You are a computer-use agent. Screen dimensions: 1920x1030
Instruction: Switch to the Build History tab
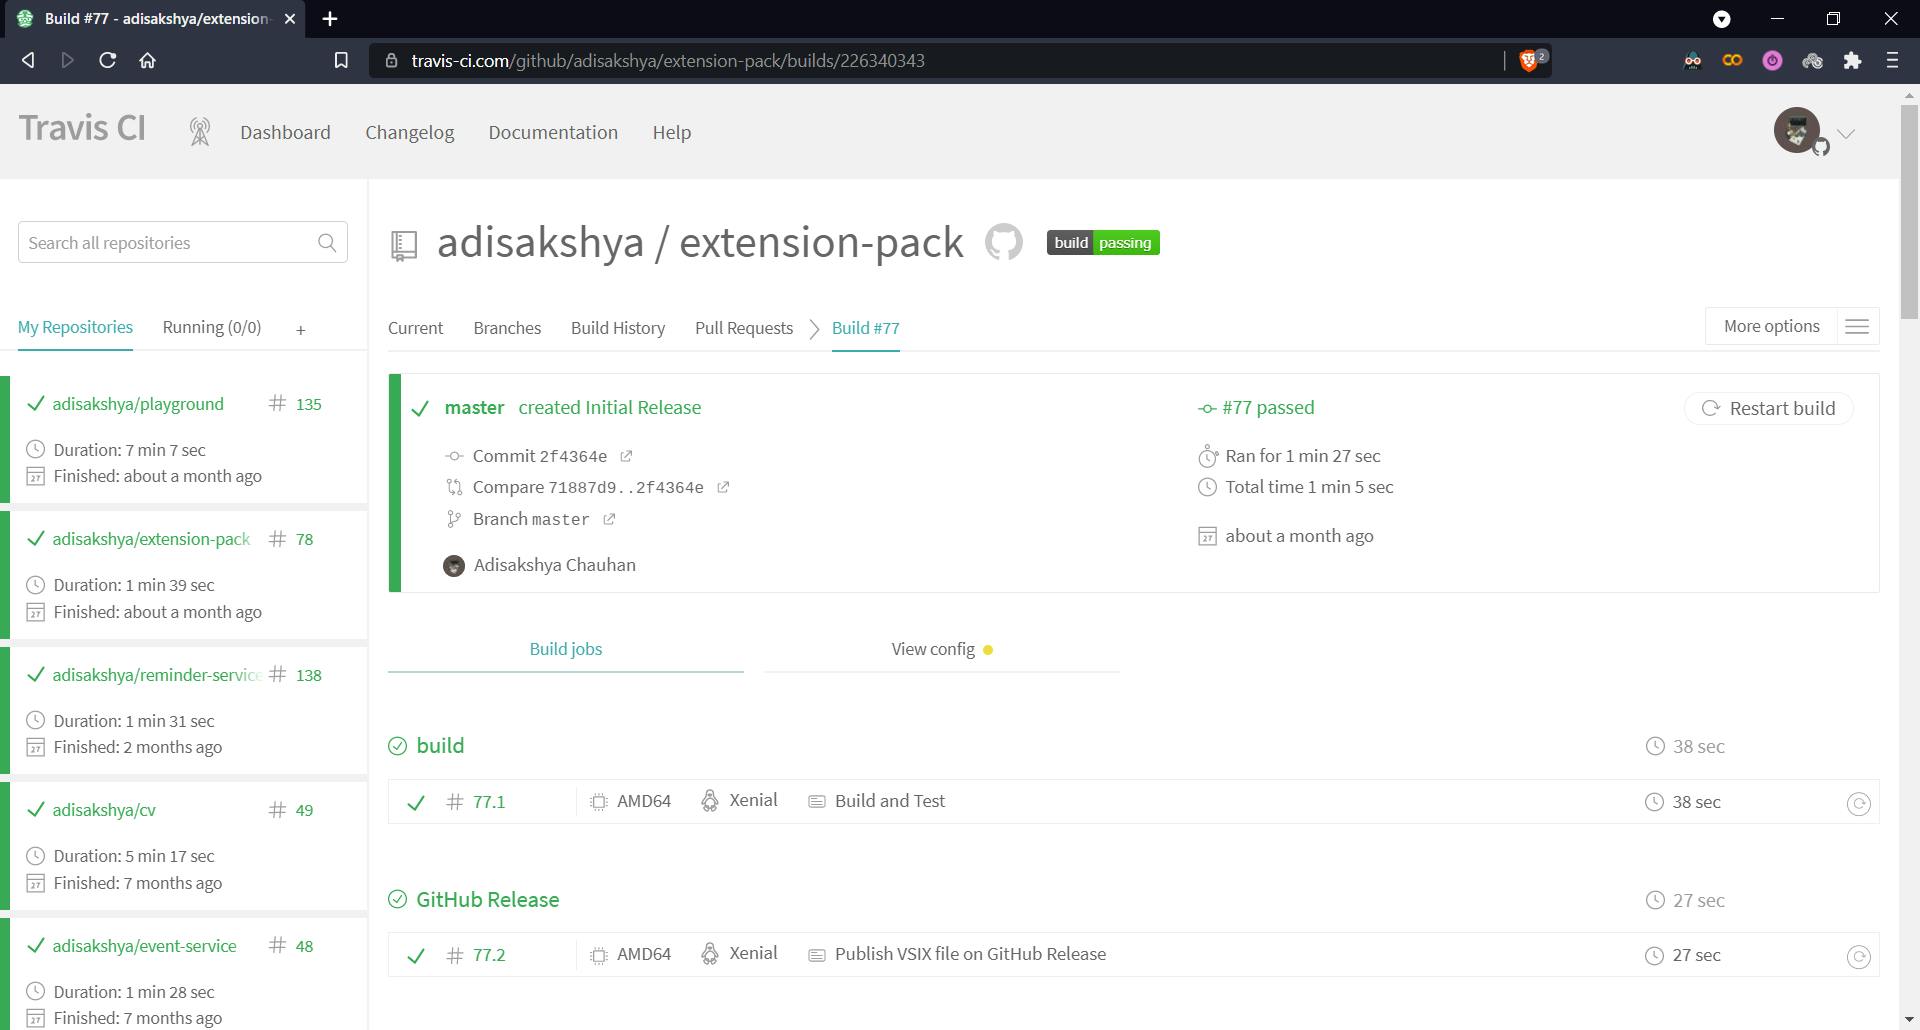click(617, 328)
